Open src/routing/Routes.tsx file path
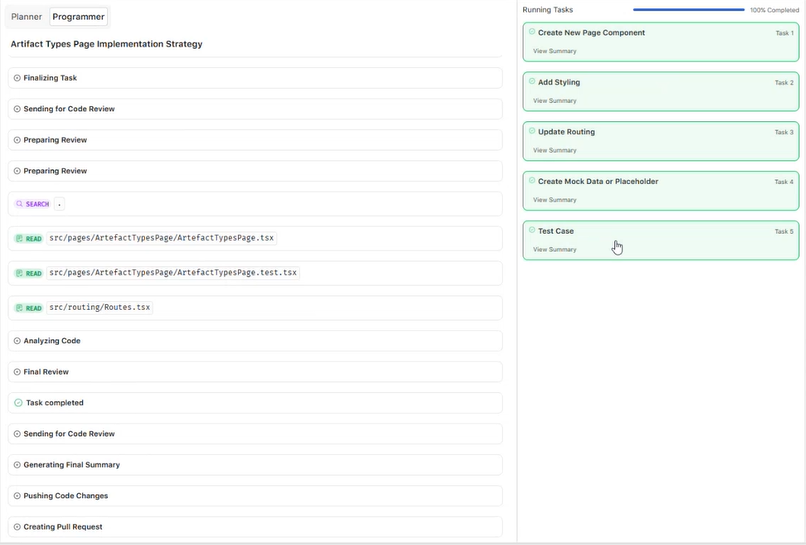 100,307
